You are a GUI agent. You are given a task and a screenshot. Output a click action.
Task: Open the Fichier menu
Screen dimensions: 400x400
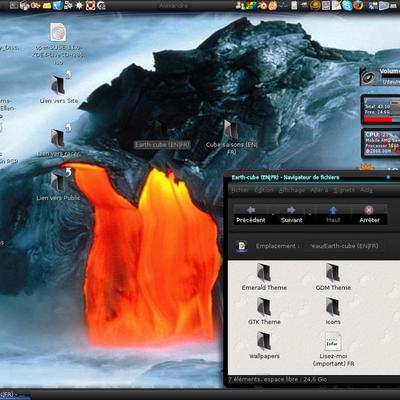pos(240,190)
